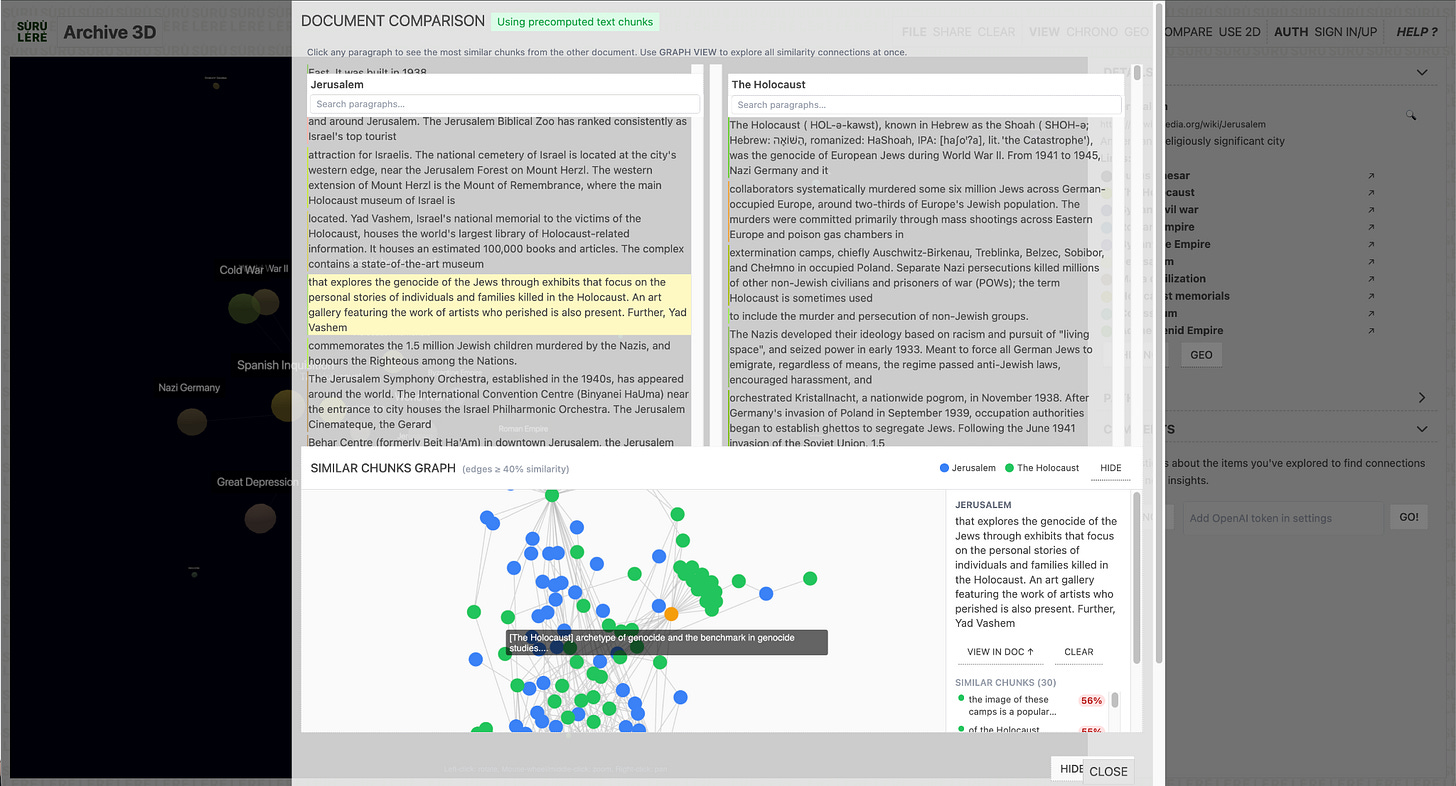Click the 'Using precomputed text chunks' badge
The width and height of the screenshot is (1456, 786).
click(x=575, y=22)
